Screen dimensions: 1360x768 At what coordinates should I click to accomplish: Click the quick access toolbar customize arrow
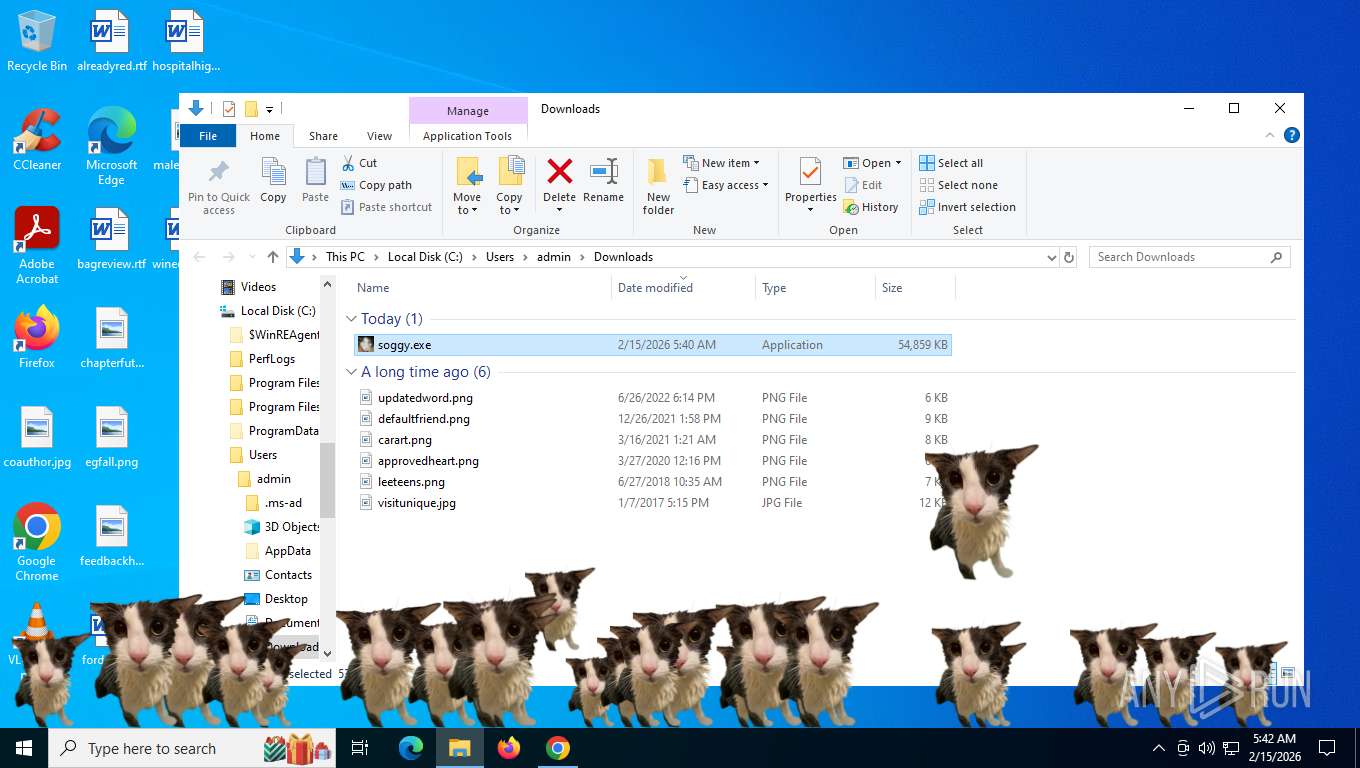click(269, 109)
